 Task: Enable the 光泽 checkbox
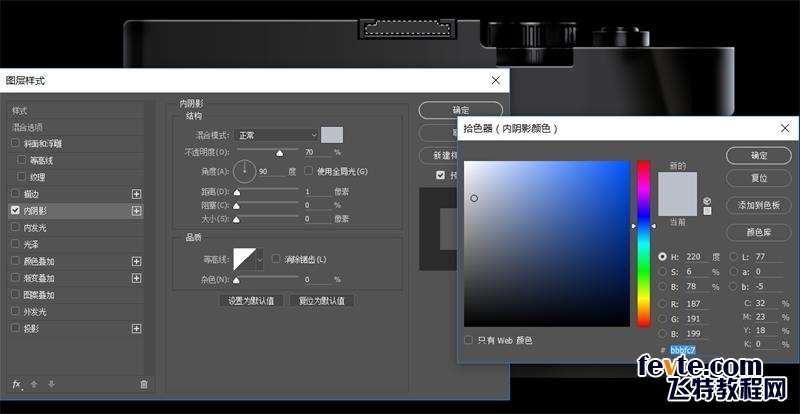click(x=15, y=245)
